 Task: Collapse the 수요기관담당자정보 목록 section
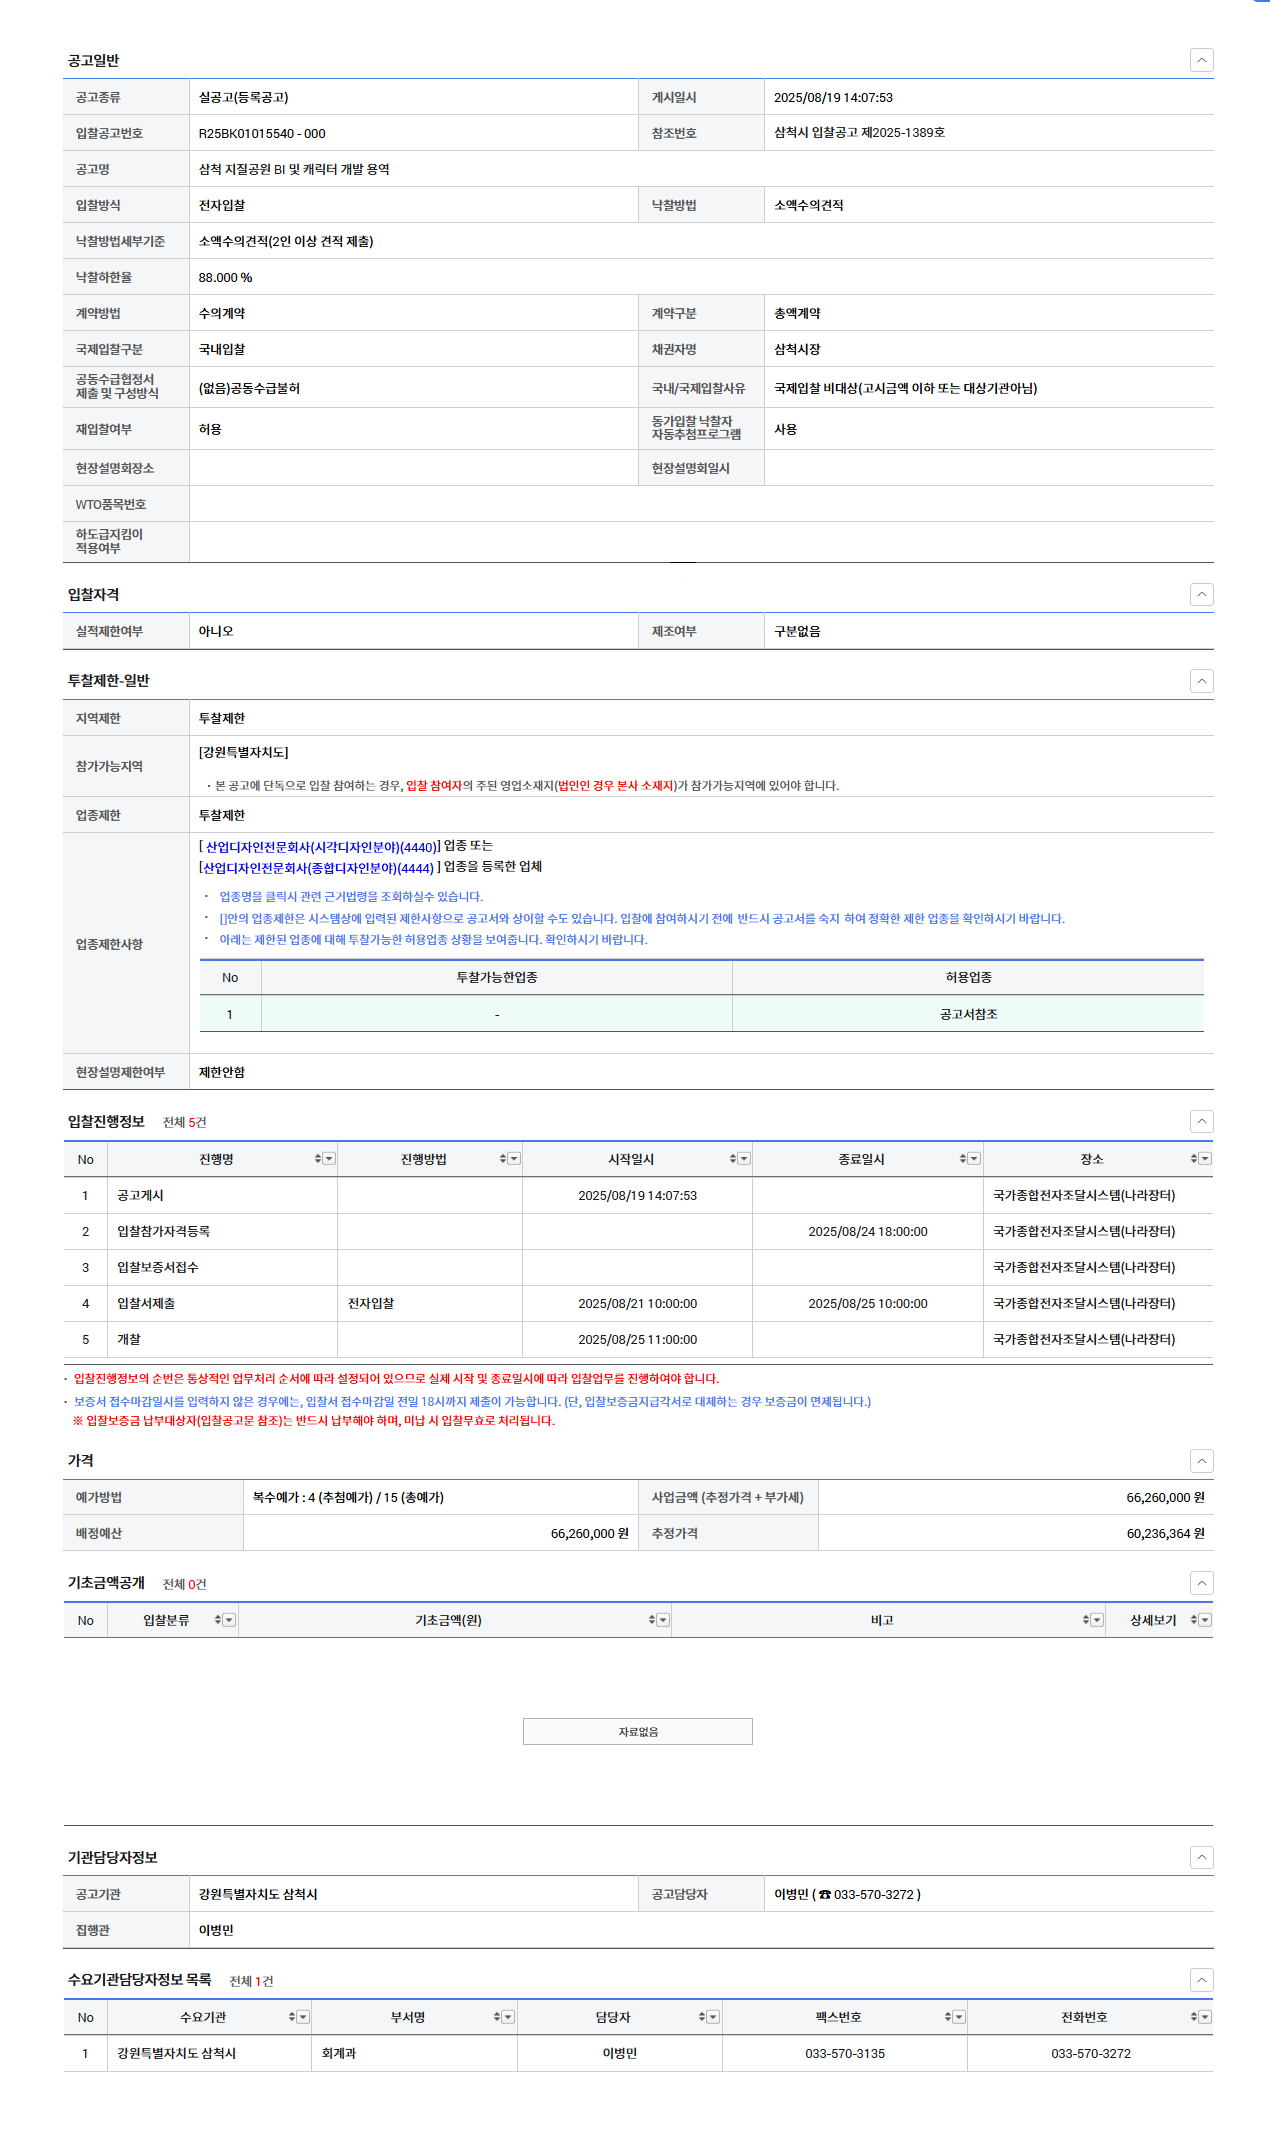click(x=1202, y=1980)
